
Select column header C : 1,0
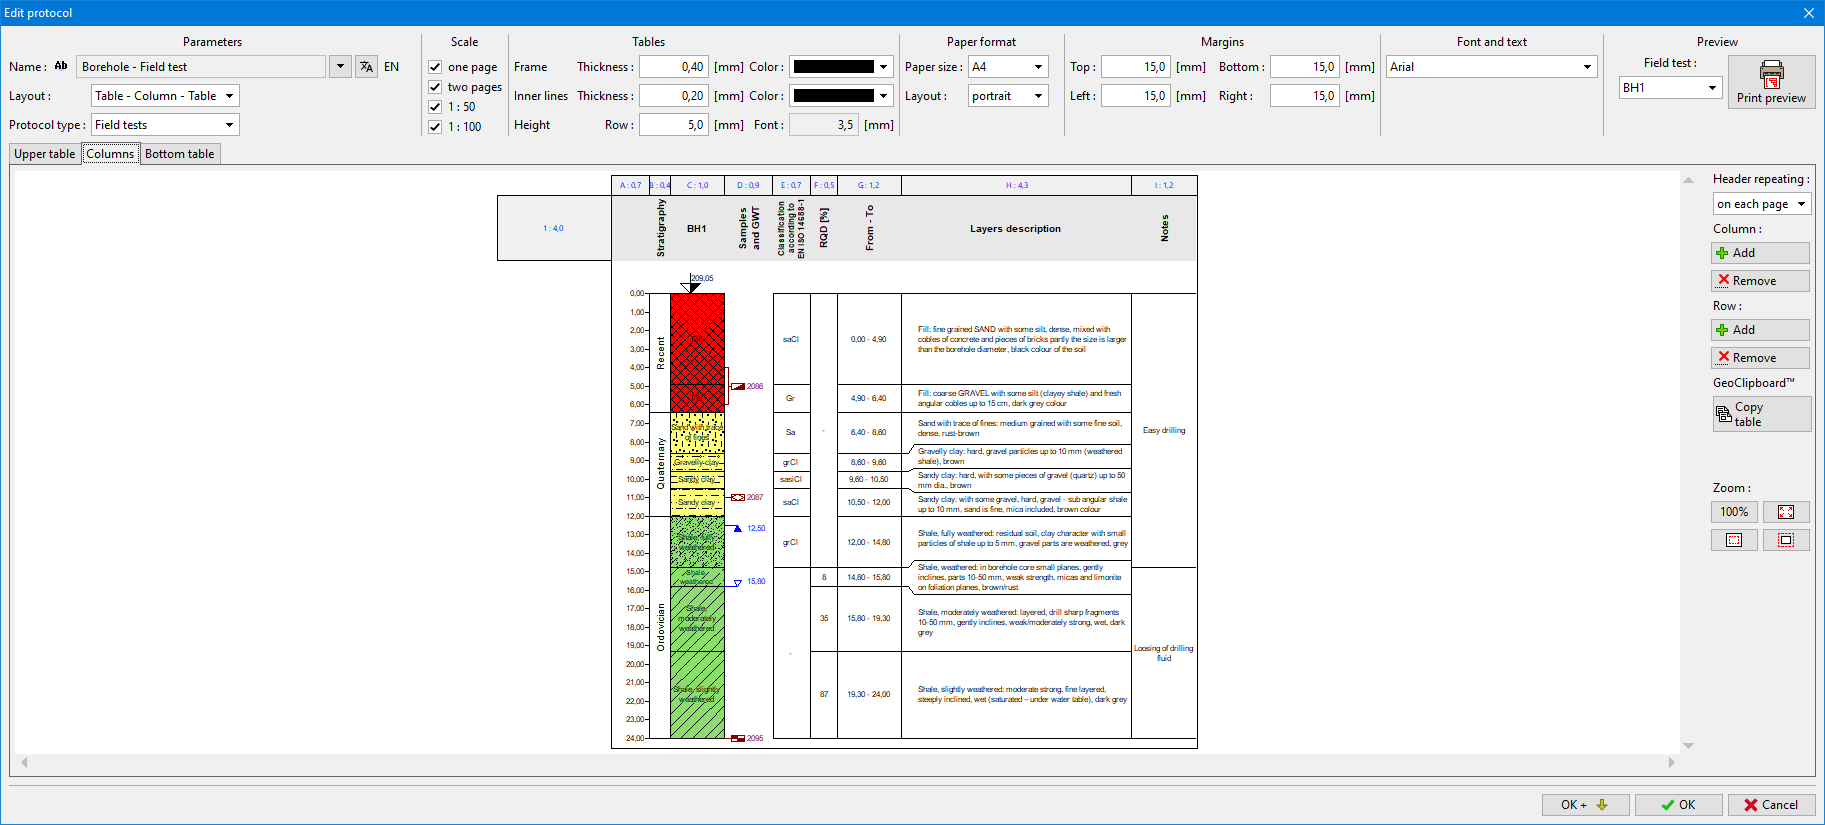pyautogui.click(x=697, y=185)
